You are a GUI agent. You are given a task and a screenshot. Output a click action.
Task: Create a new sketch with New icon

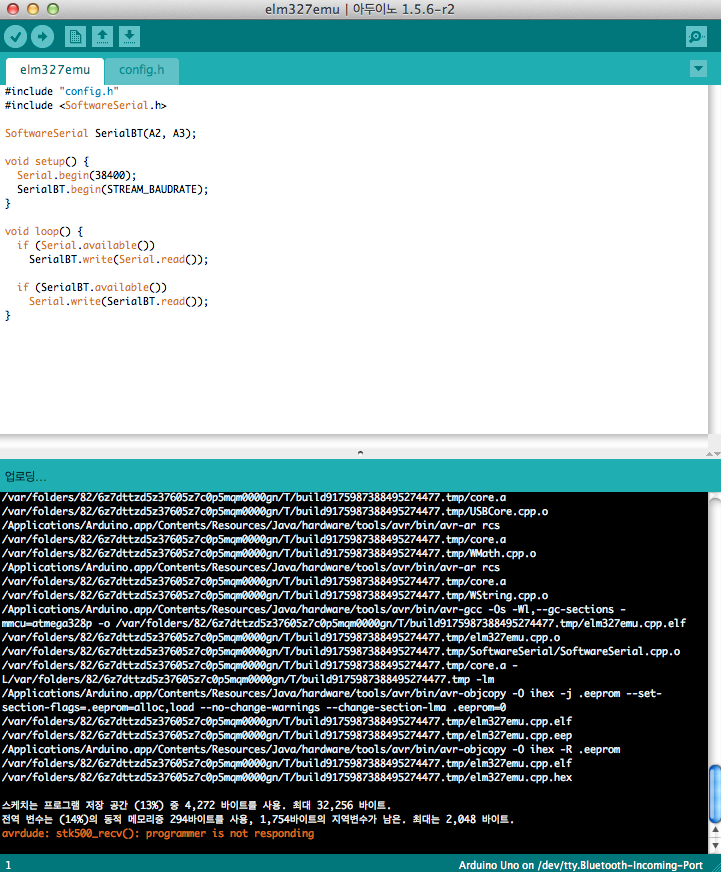[x=75, y=37]
